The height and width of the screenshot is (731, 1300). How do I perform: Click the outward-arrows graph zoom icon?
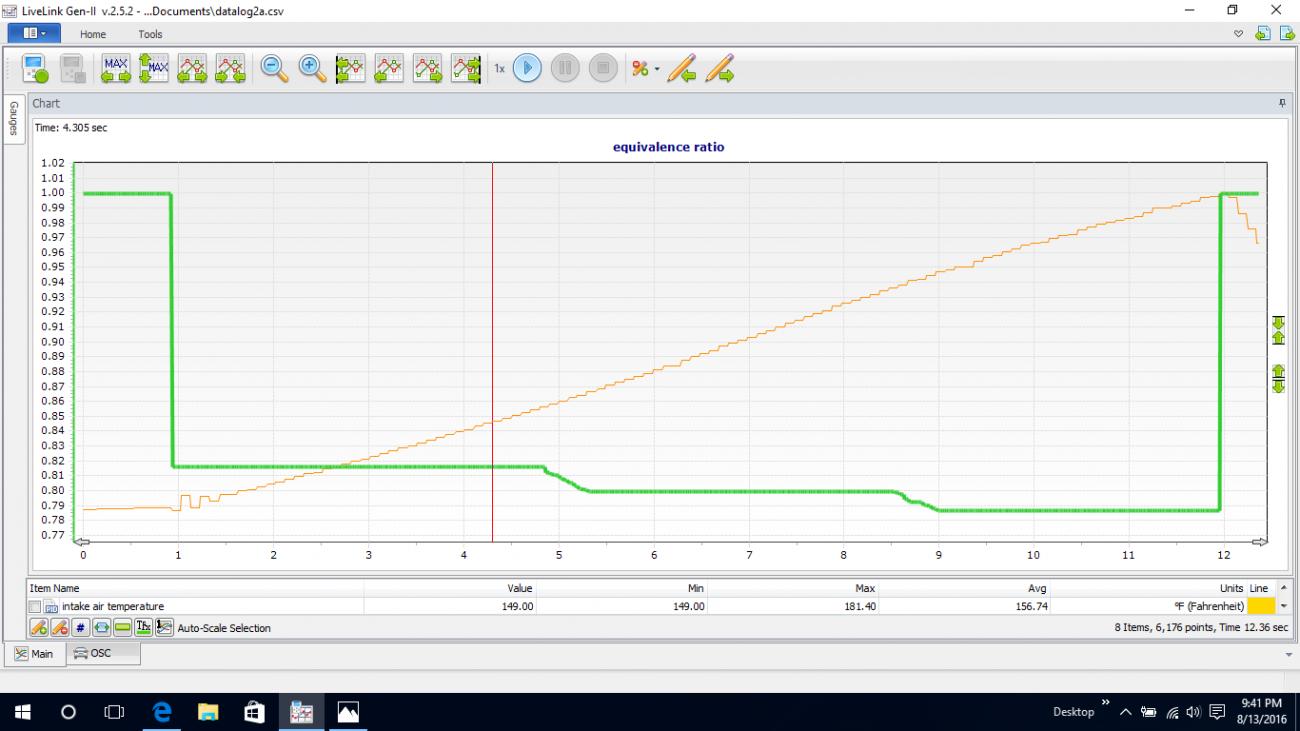pyautogui.click(x=192, y=69)
